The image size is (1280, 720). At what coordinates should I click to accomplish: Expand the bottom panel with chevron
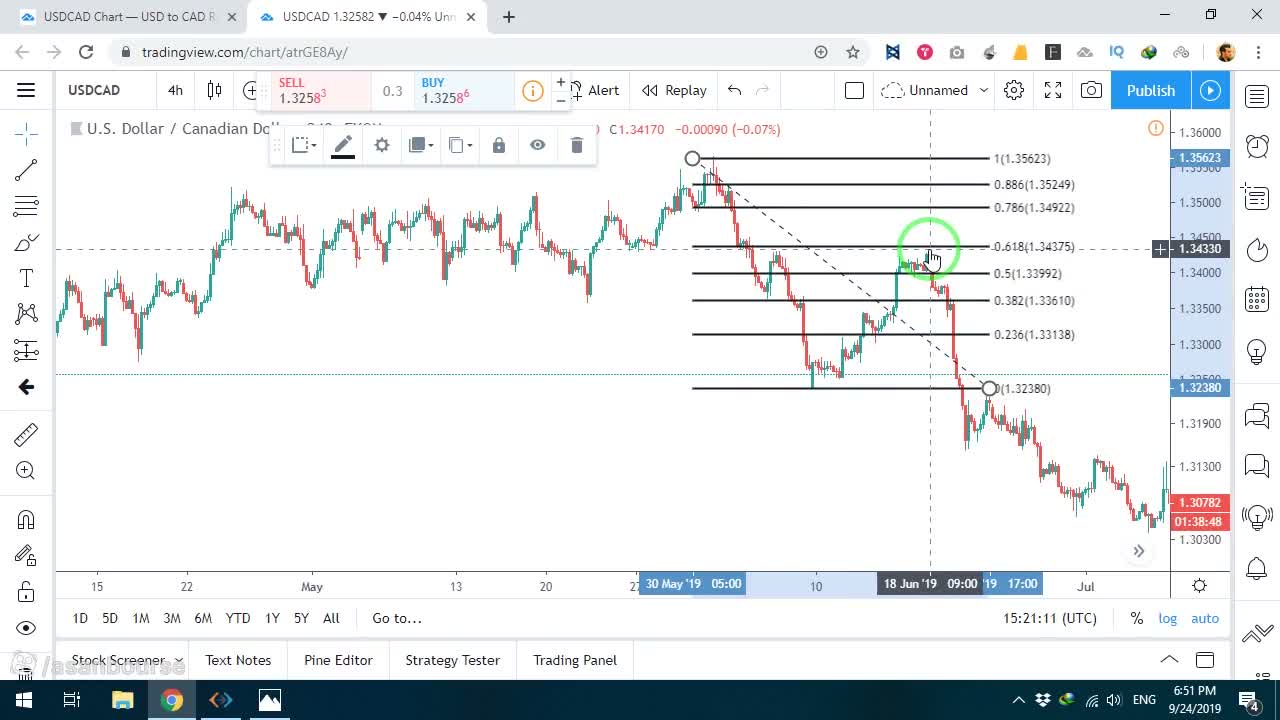pyautogui.click(x=1168, y=660)
